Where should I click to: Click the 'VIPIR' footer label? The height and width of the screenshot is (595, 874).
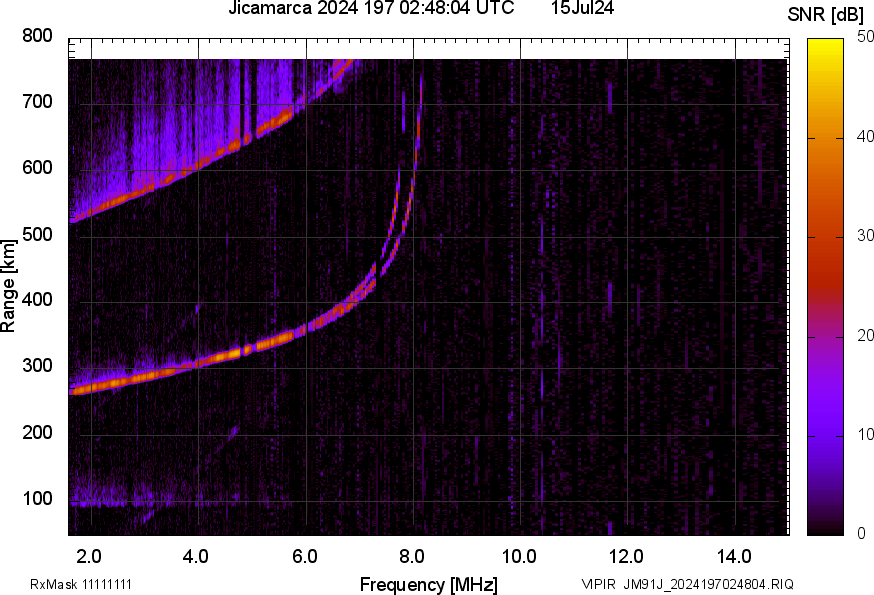[x=598, y=584]
